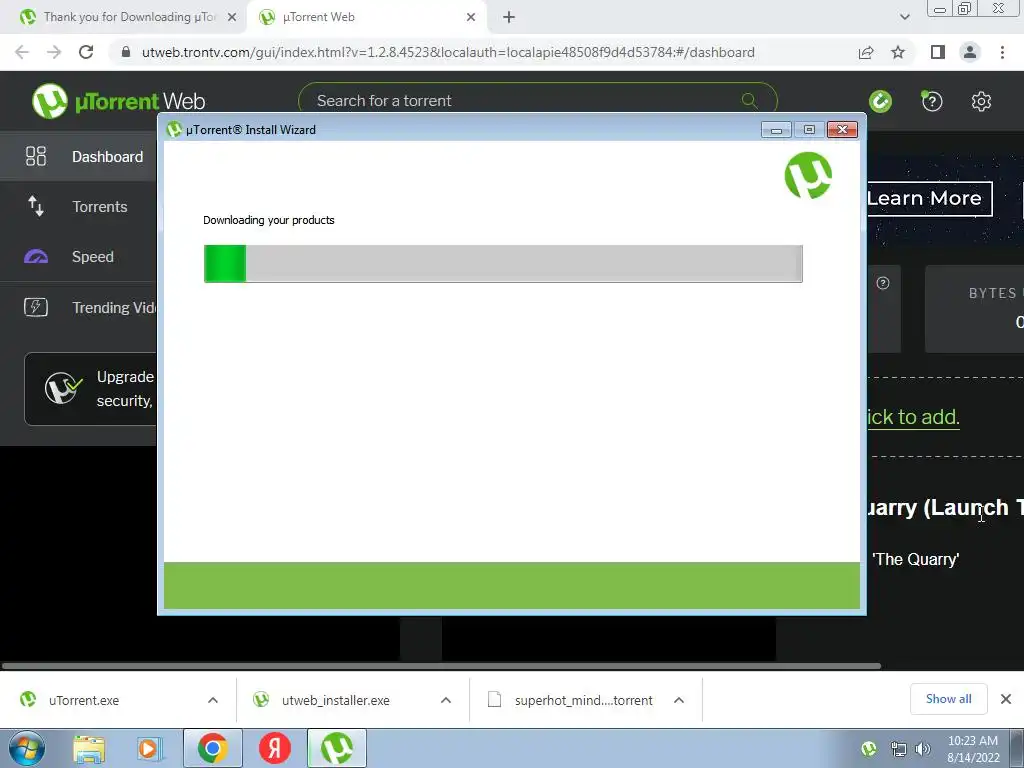Click the volume speaker tray icon

[923, 749]
